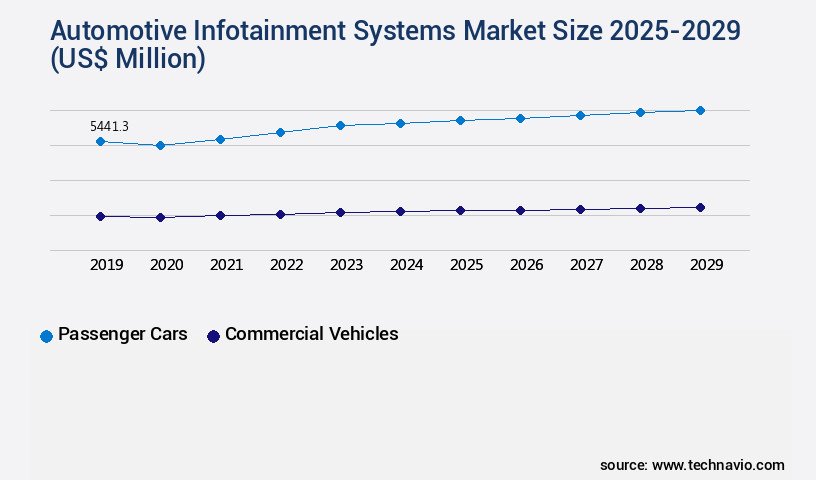The image size is (816, 480).
Task: Click the 5441.3 data value label
Action: point(109,126)
